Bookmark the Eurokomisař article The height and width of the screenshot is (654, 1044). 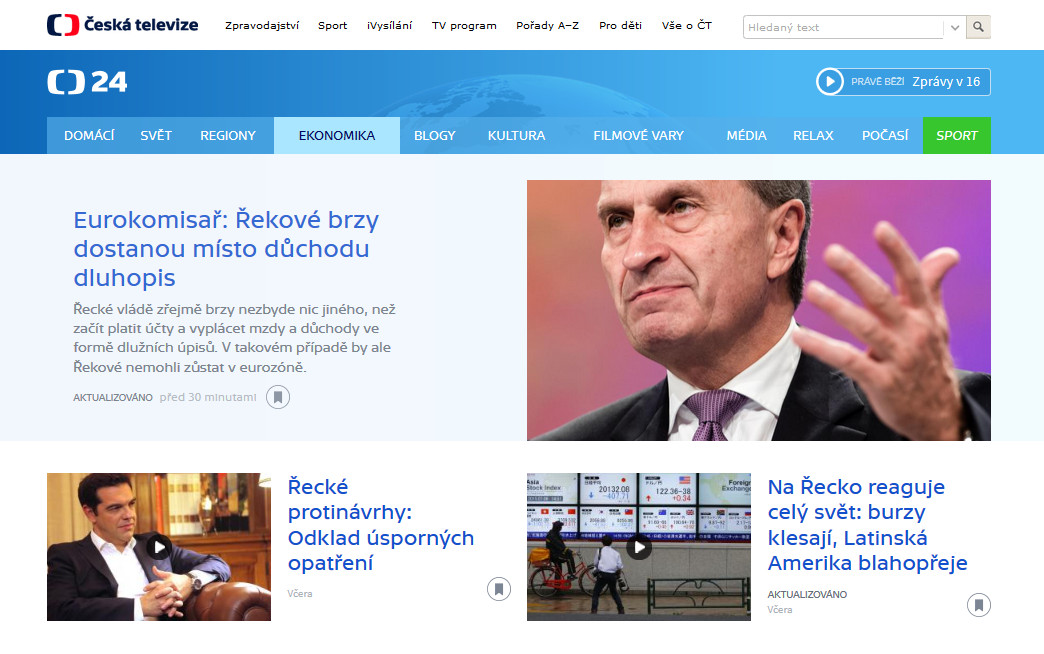(x=278, y=397)
